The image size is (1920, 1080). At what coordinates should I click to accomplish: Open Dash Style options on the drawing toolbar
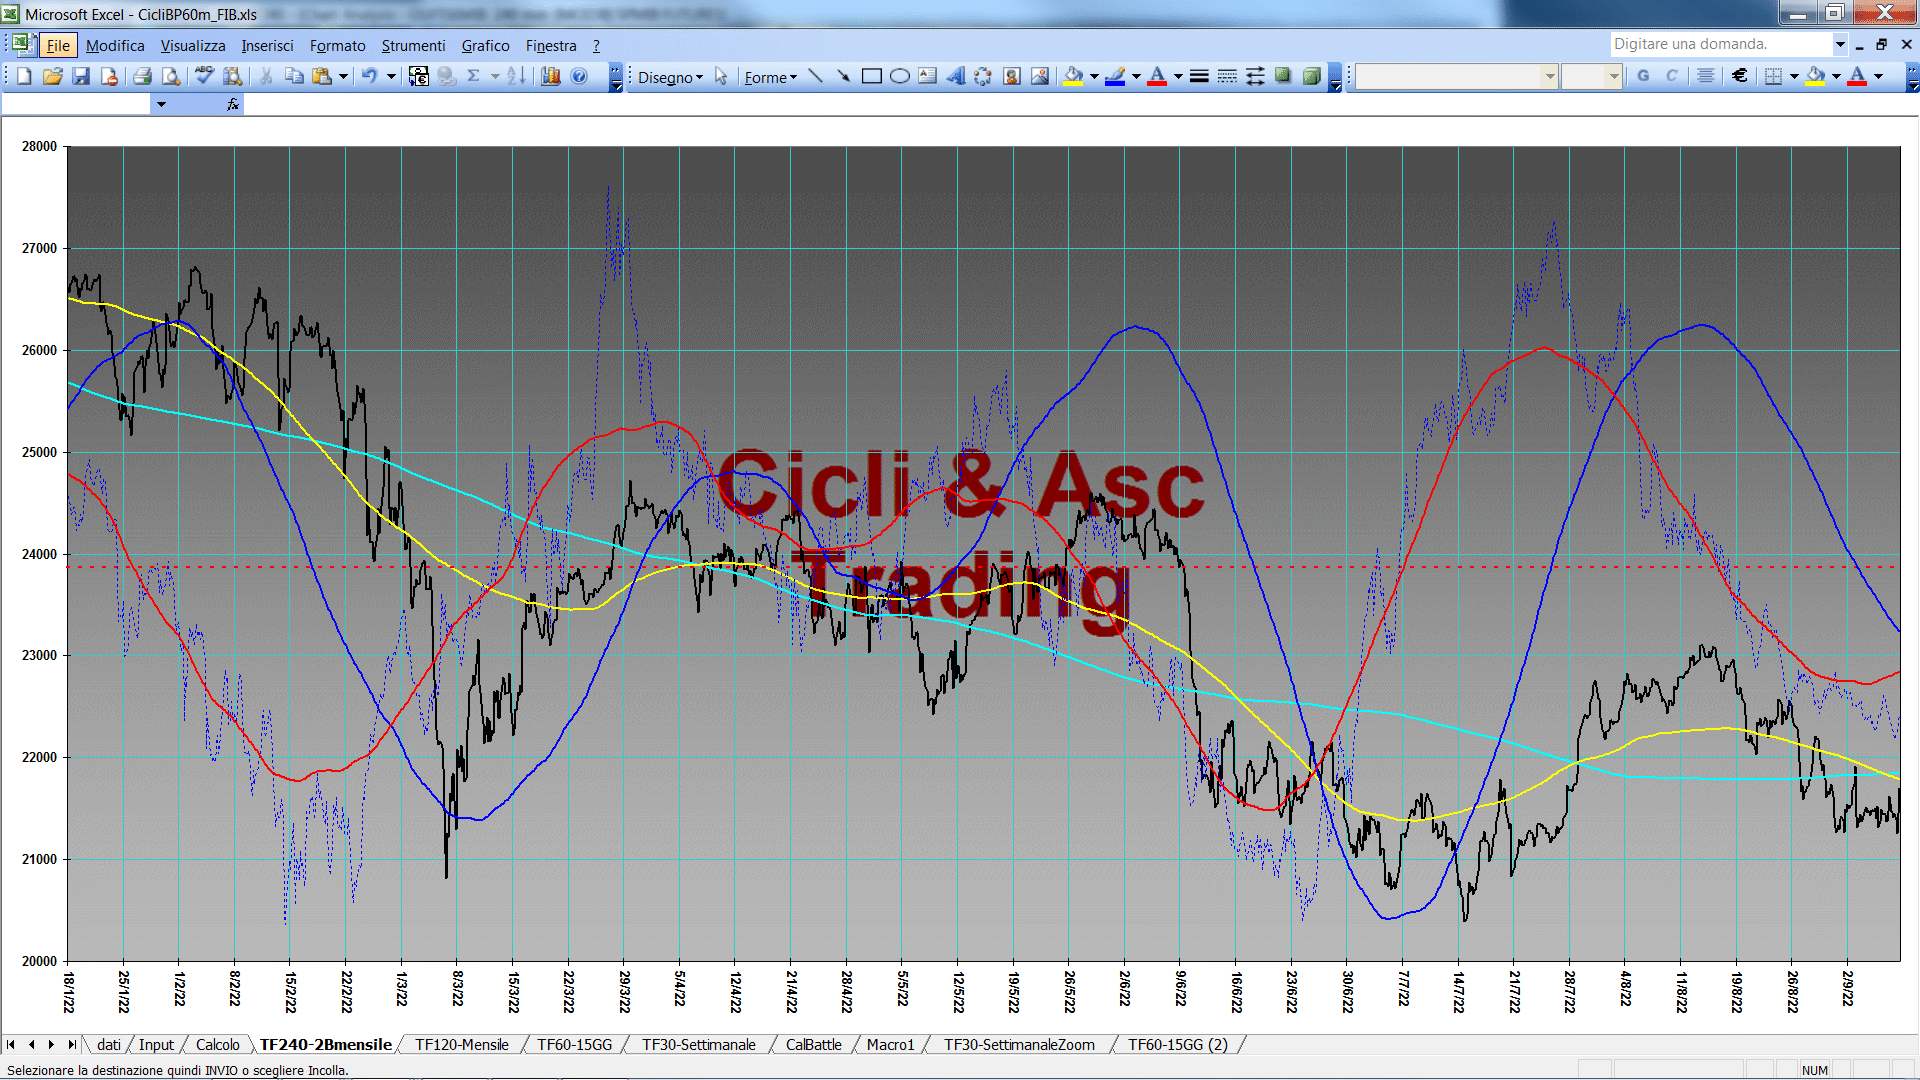[1228, 76]
